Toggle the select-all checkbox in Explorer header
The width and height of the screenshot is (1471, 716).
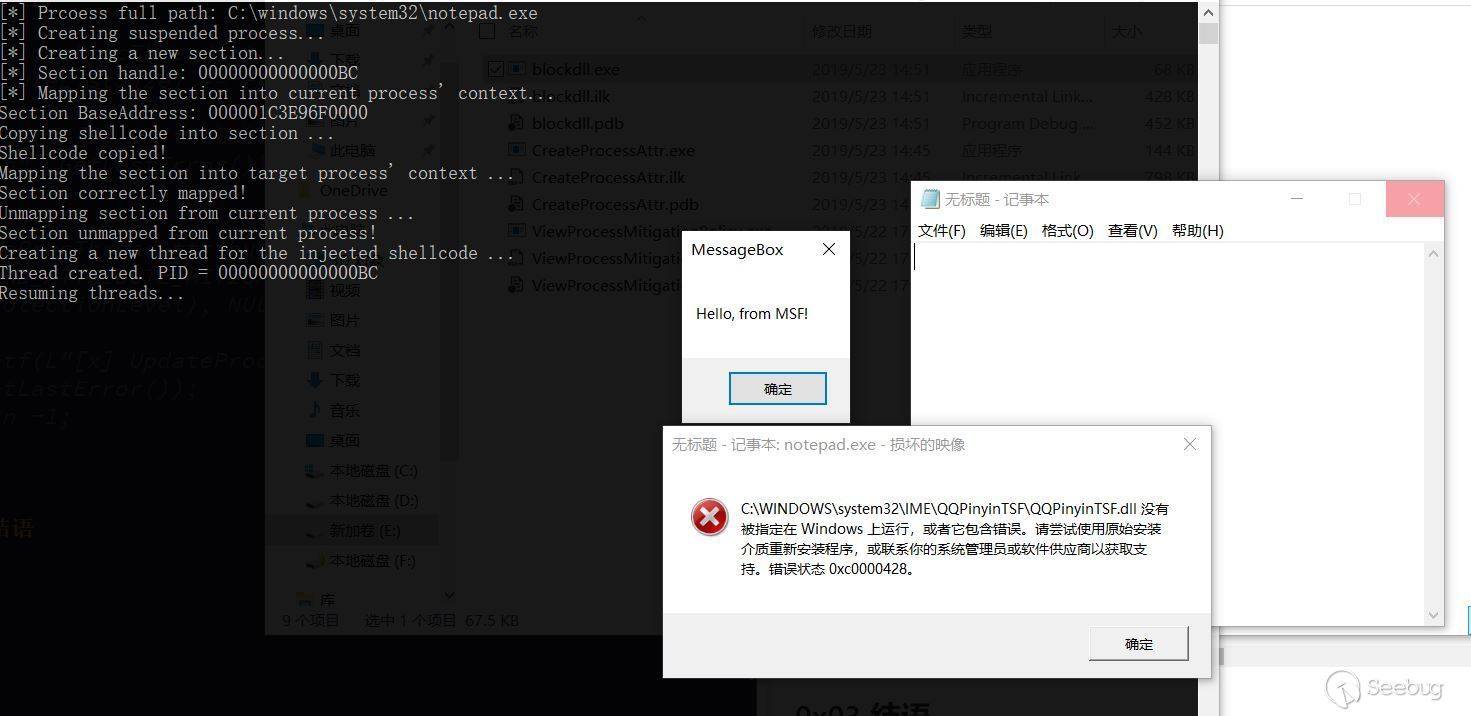click(487, 31)
